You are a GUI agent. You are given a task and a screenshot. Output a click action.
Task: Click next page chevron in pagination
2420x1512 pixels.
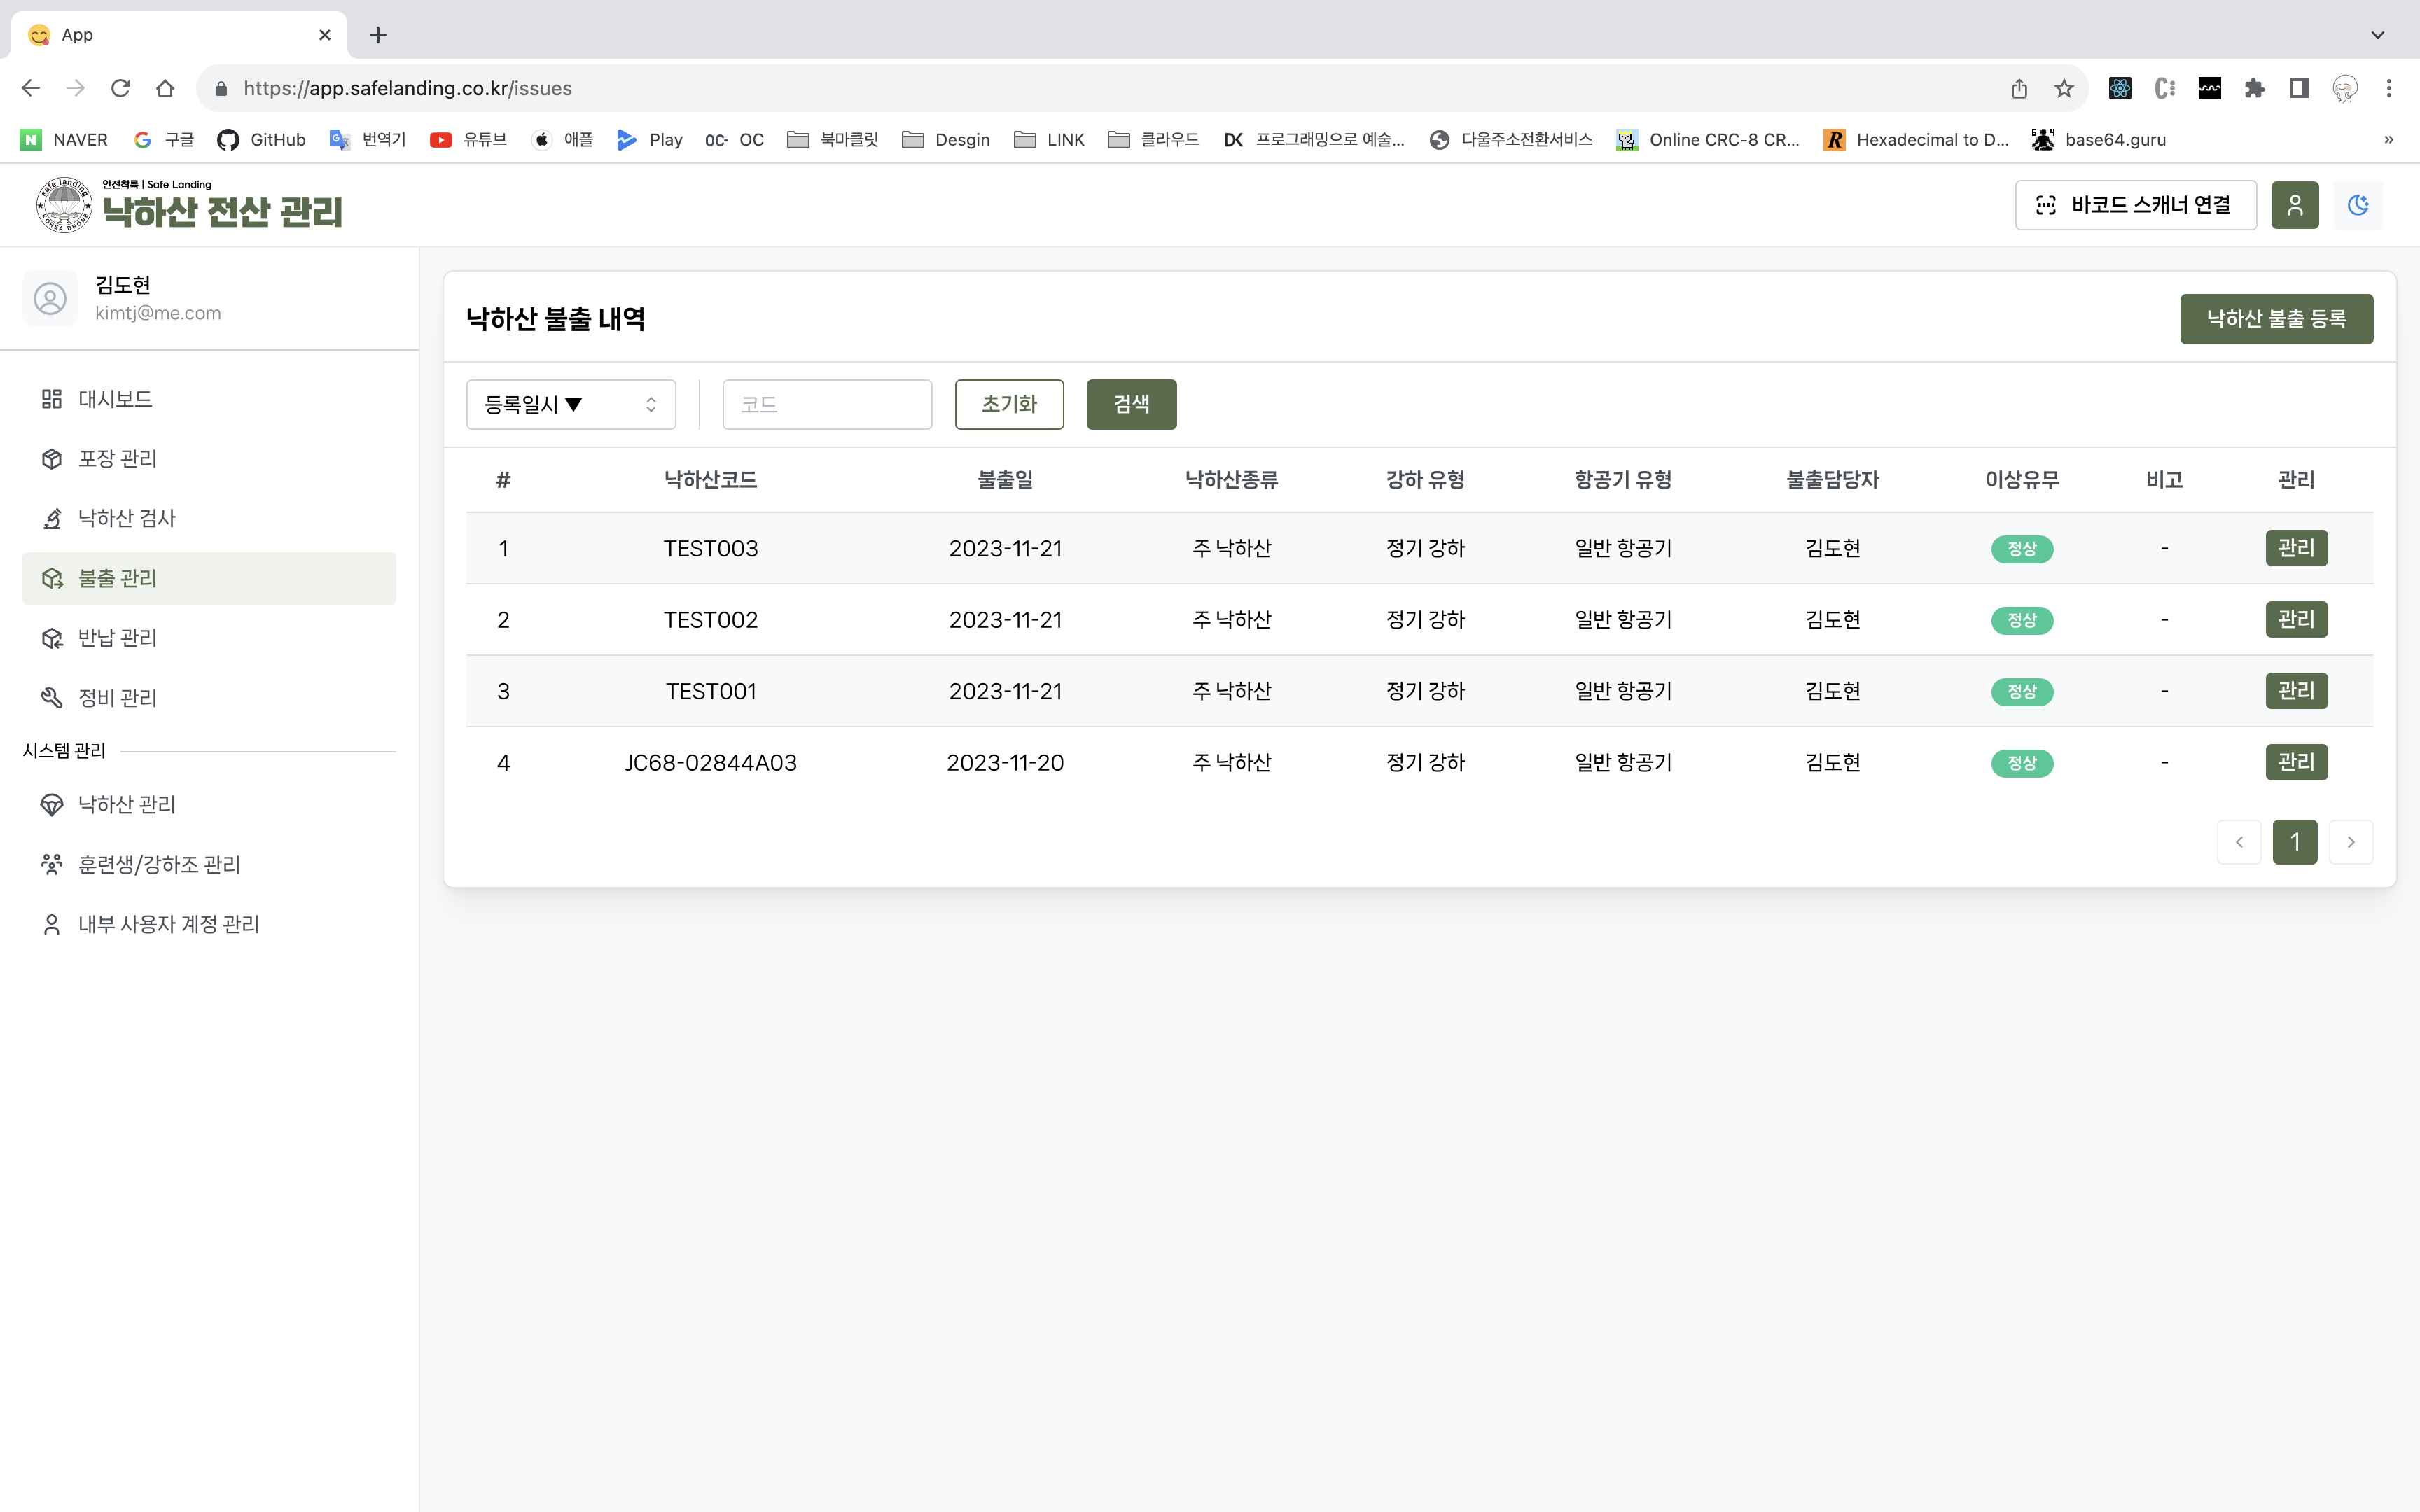pos(2351,842)
